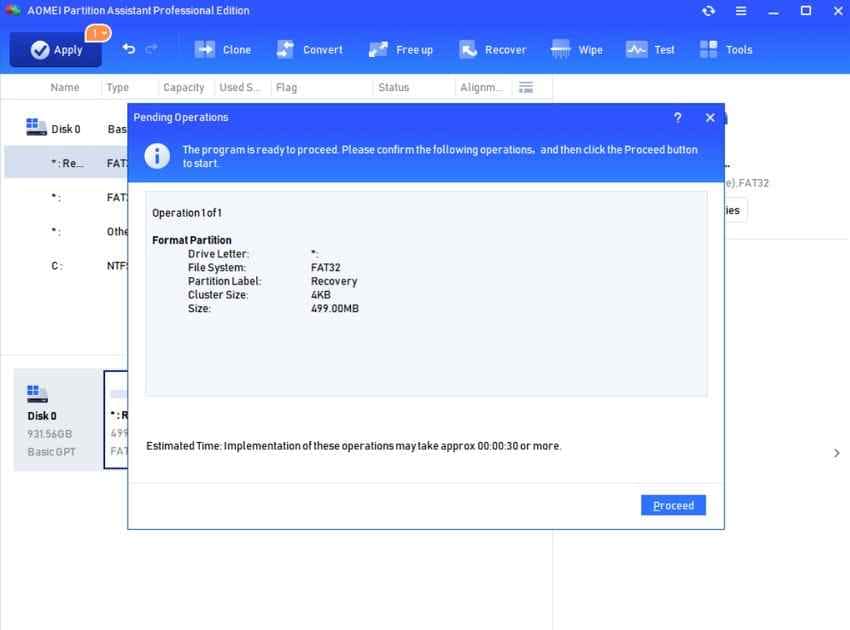The height and width of the screenshot is (630, 850).
Task: Click the 'Format Partition' operation heading
Action: [x=192, y=240]
